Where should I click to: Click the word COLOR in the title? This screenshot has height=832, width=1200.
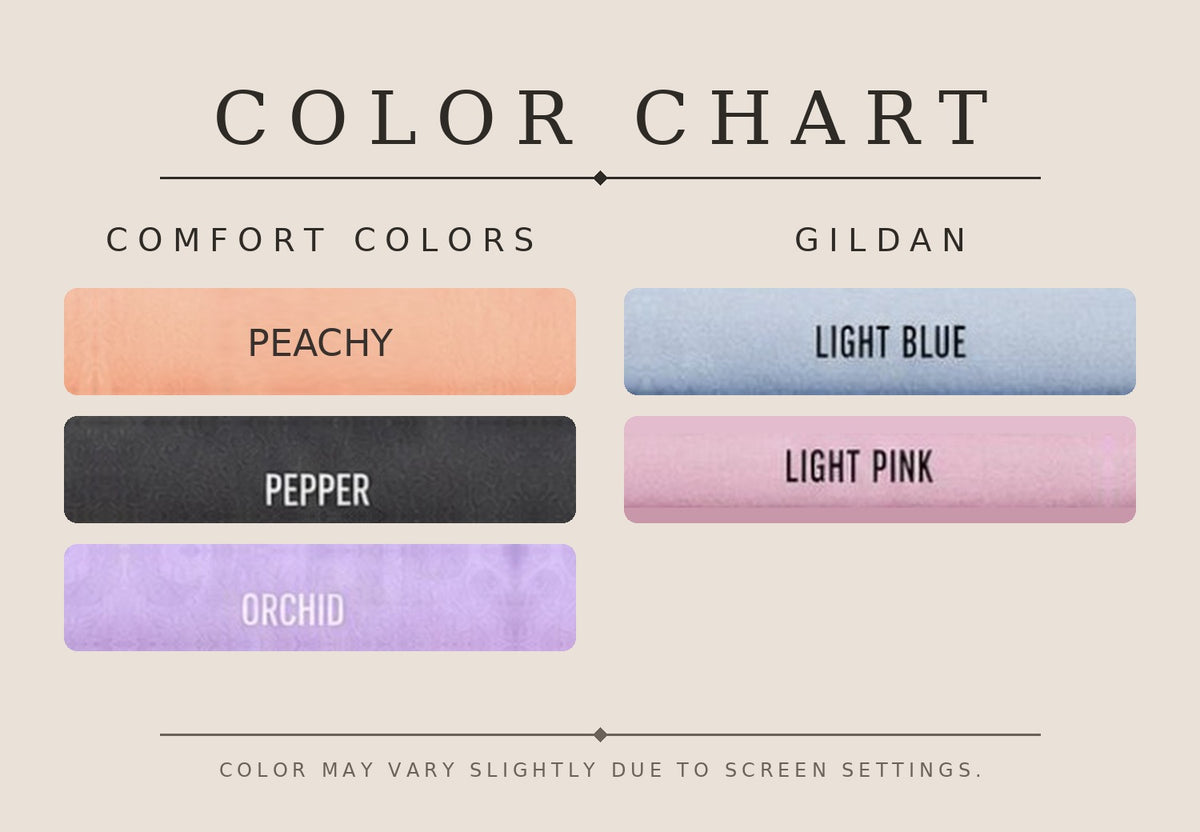pyautogui.click(x=395, y=118)
